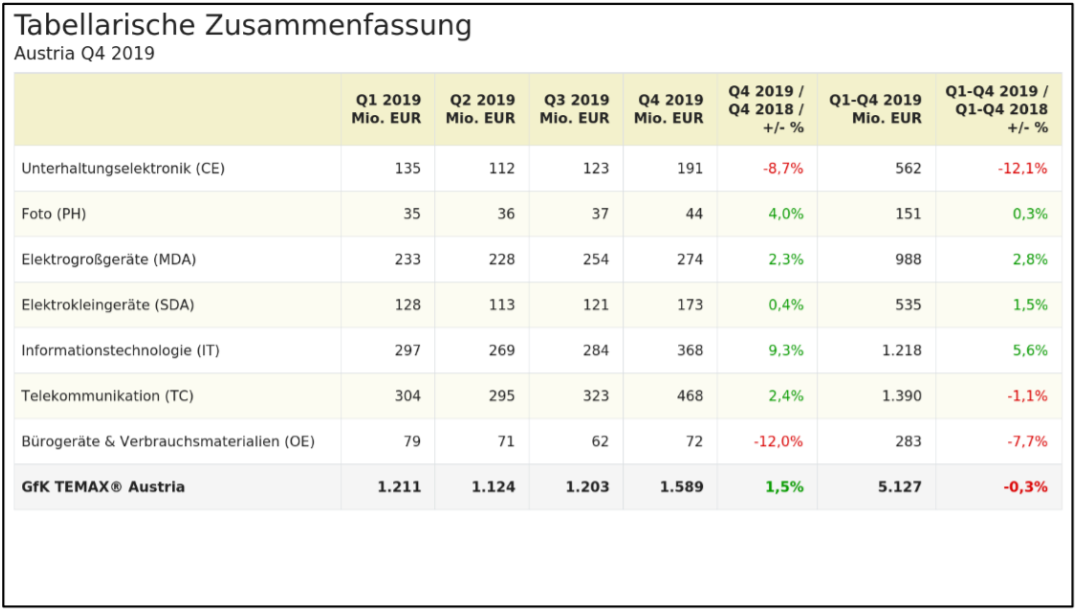Select 'Bürogeräte & Verbrauchsmaterialien (OE)' row label

tap(168, 441)
